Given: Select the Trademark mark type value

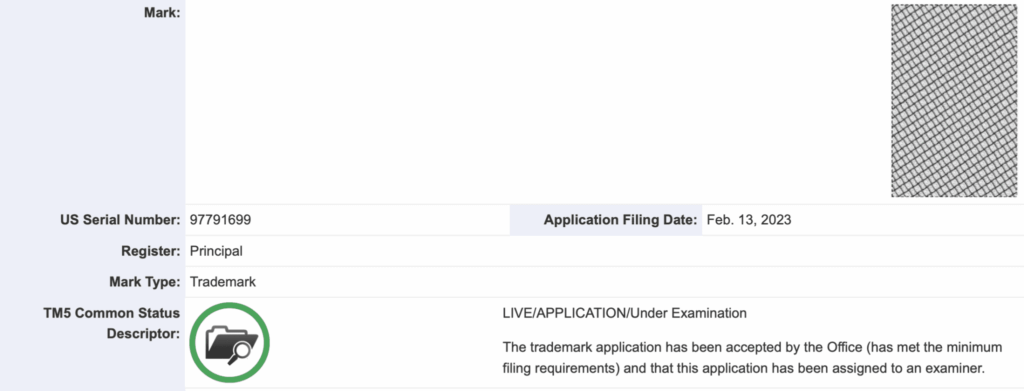Looking at the screenshot, I should pyautogui.click(x=223, y=283).
